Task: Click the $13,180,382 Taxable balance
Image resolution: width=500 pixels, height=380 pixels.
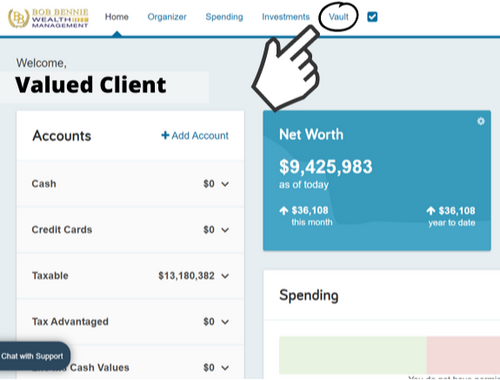Action: 186,276
